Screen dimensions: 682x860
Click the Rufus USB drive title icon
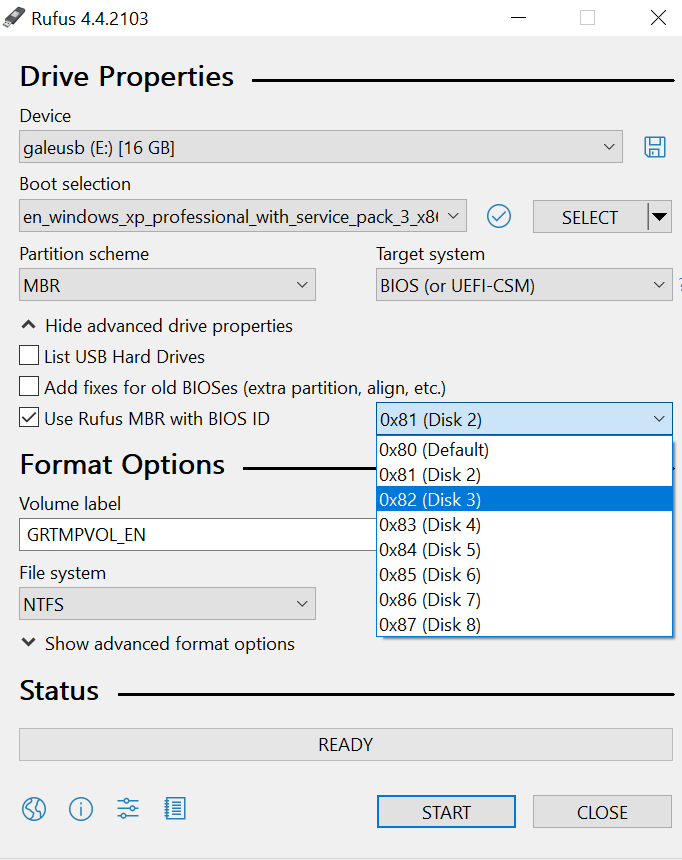[14, 18]
